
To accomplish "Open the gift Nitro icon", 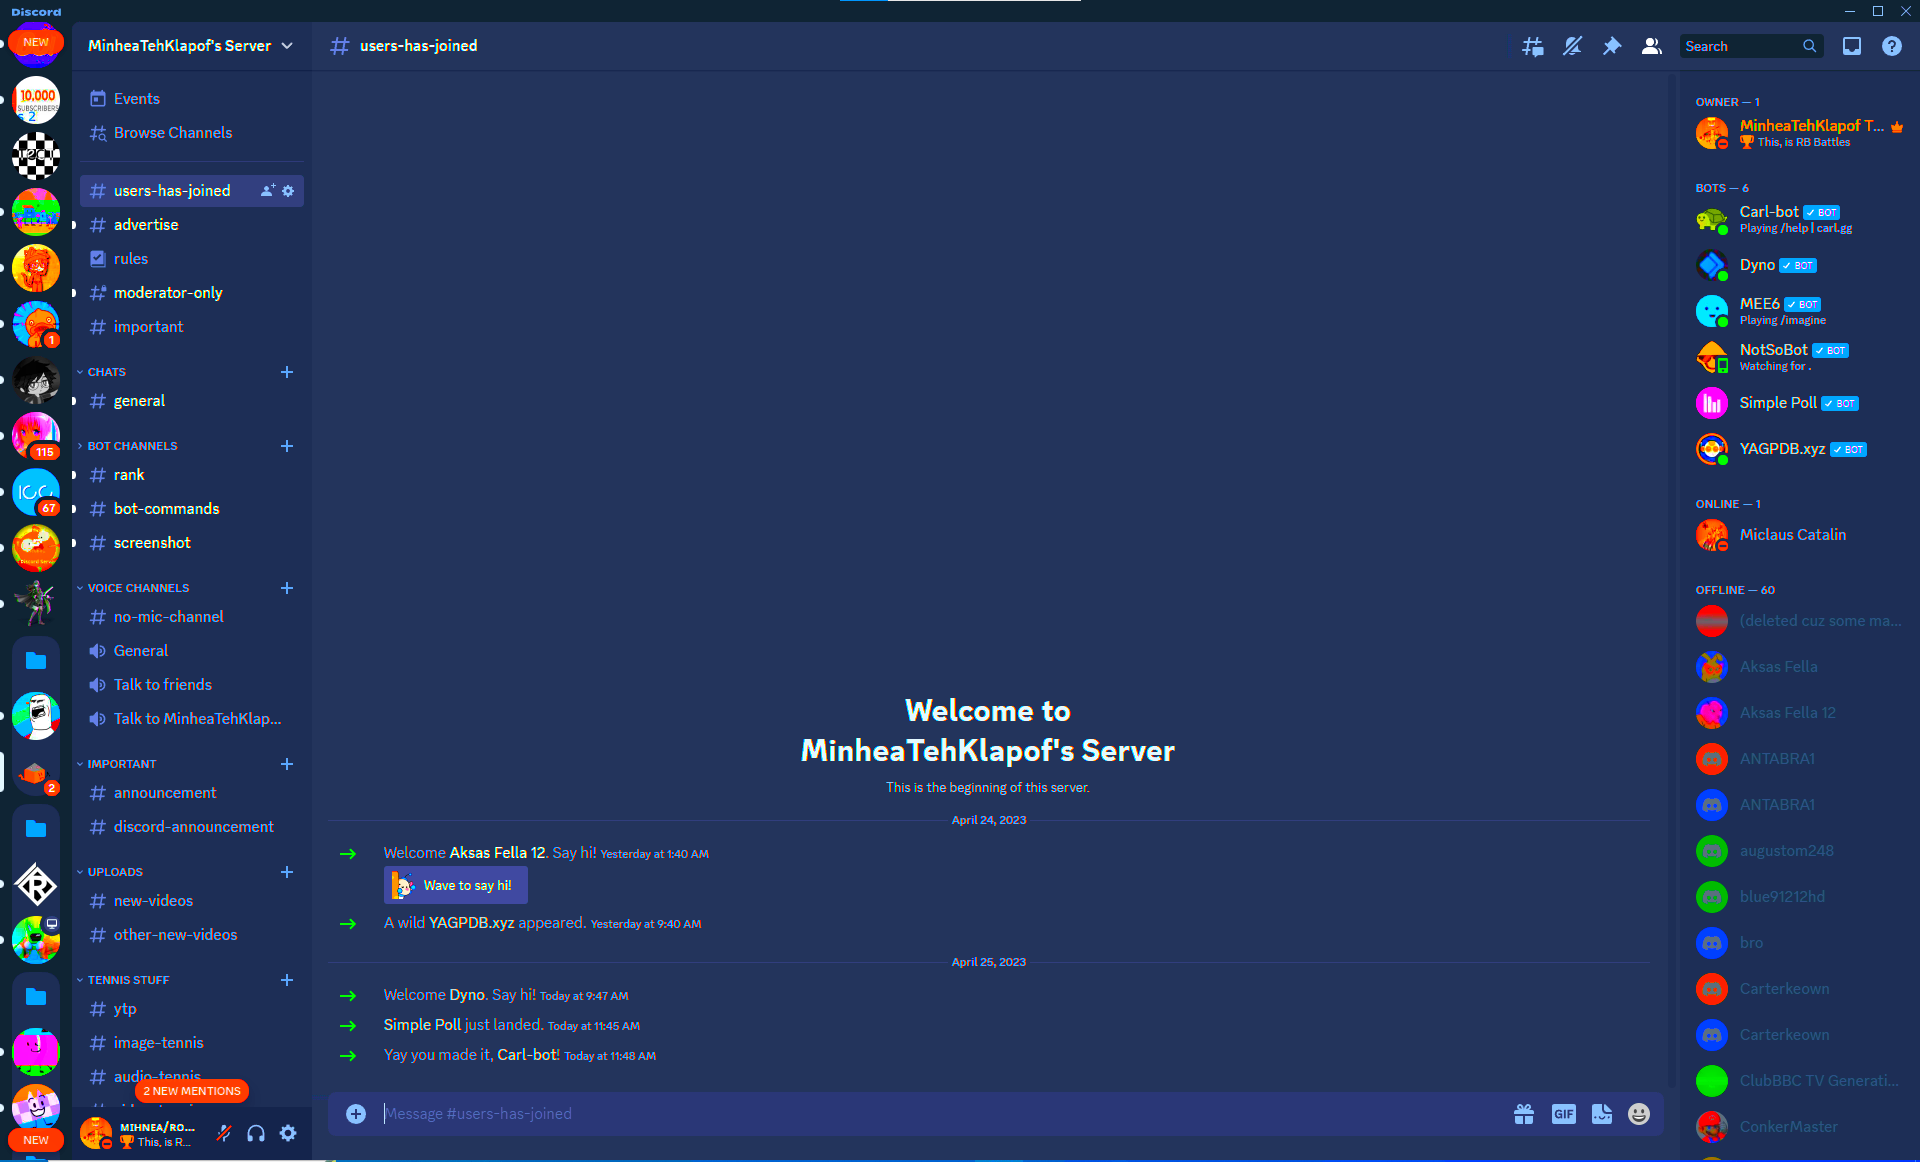I will [x=1524, y=1114].
